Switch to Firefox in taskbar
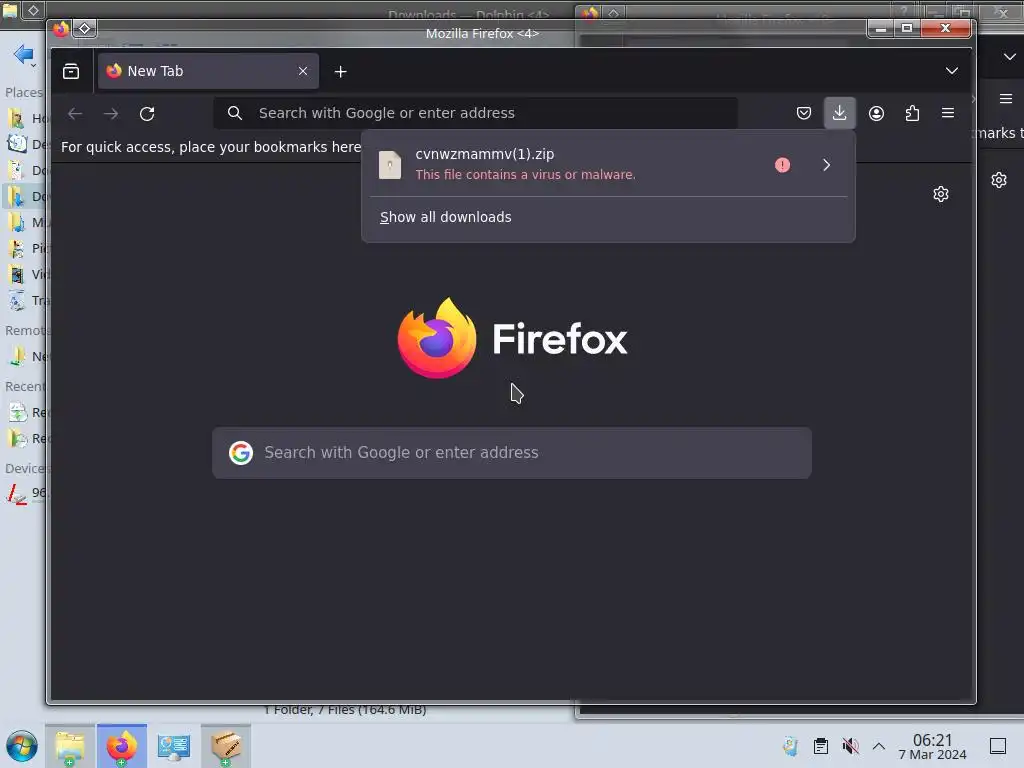Image resolution: width=1024 pixels, height=768 pixels. click(x=121, y=746)
